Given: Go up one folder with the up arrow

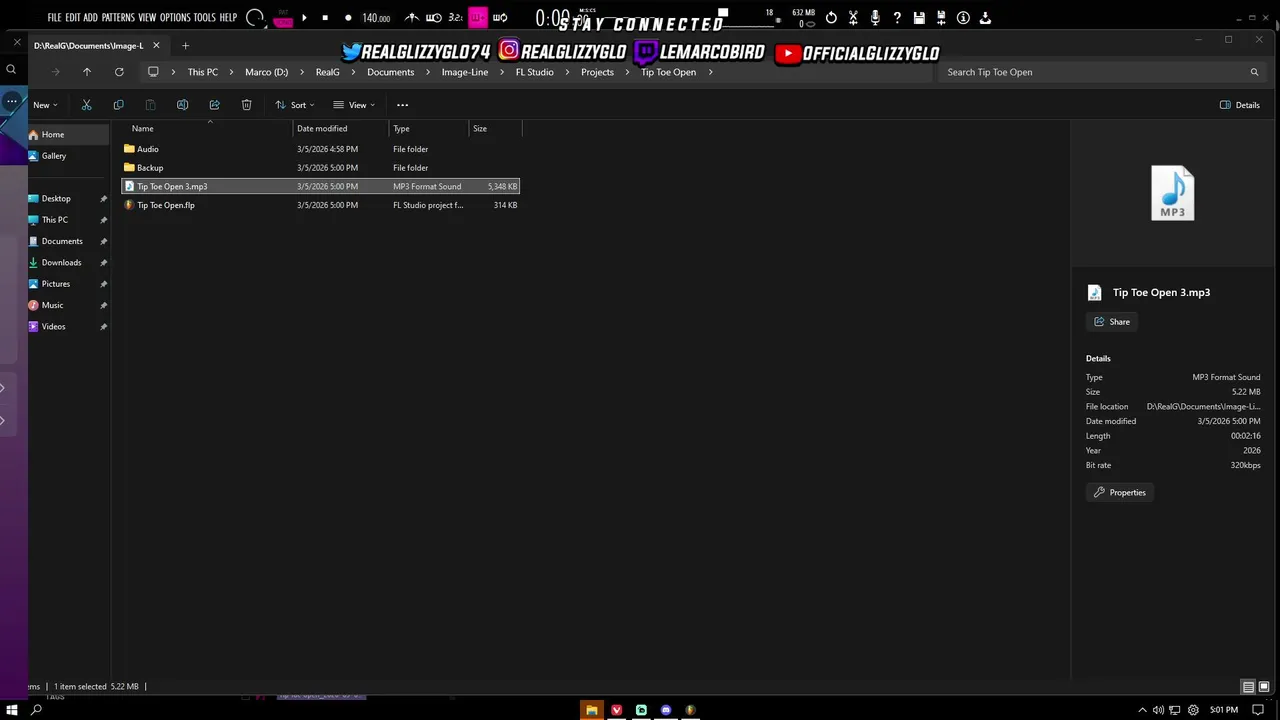Looking at the screenshot, I should [x=87, y=72].
